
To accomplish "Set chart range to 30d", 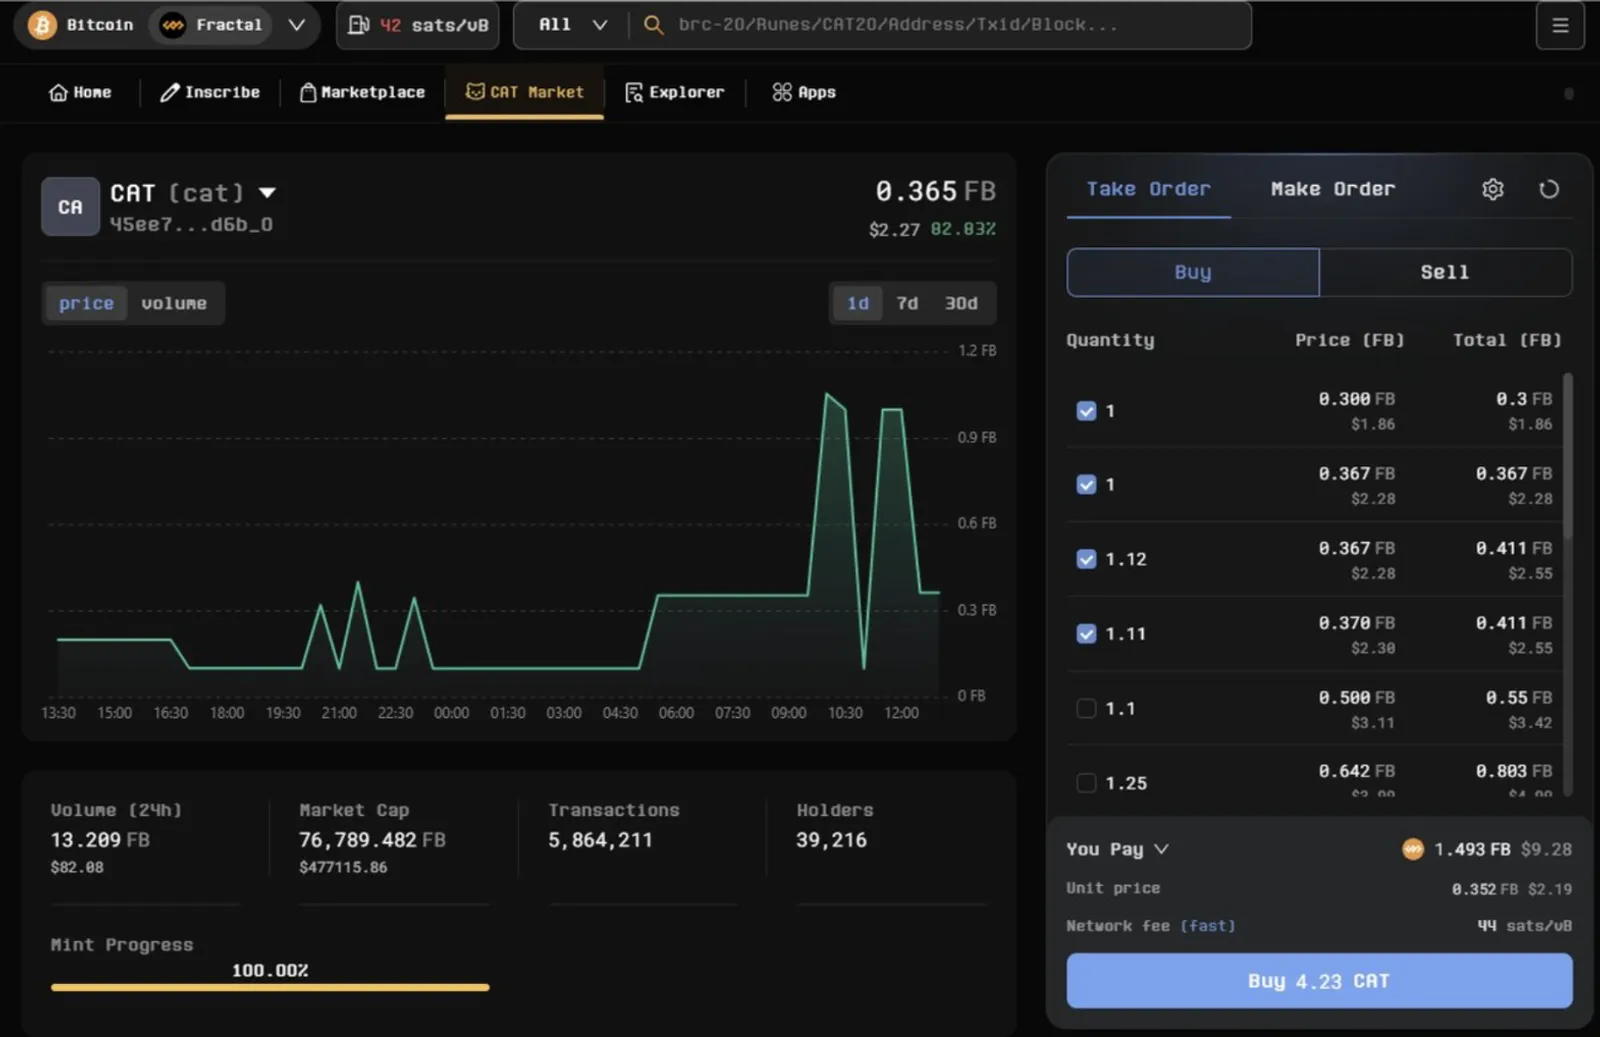I will click(x=961, y=303).
